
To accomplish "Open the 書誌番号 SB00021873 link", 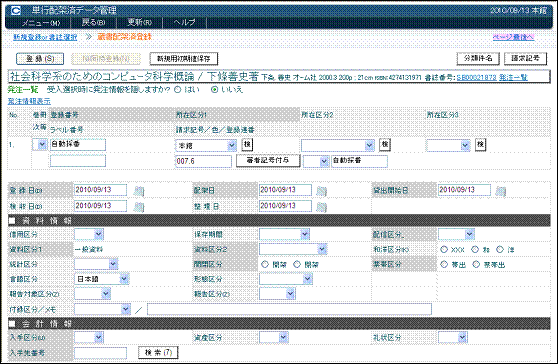I will coord(477,78).
